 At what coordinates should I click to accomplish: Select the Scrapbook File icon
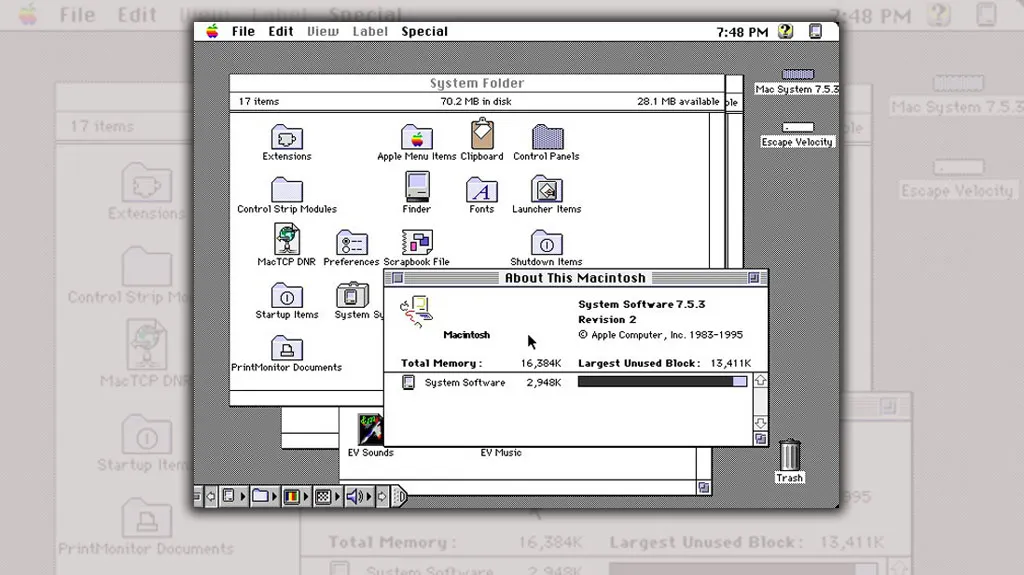coord(417,242)
